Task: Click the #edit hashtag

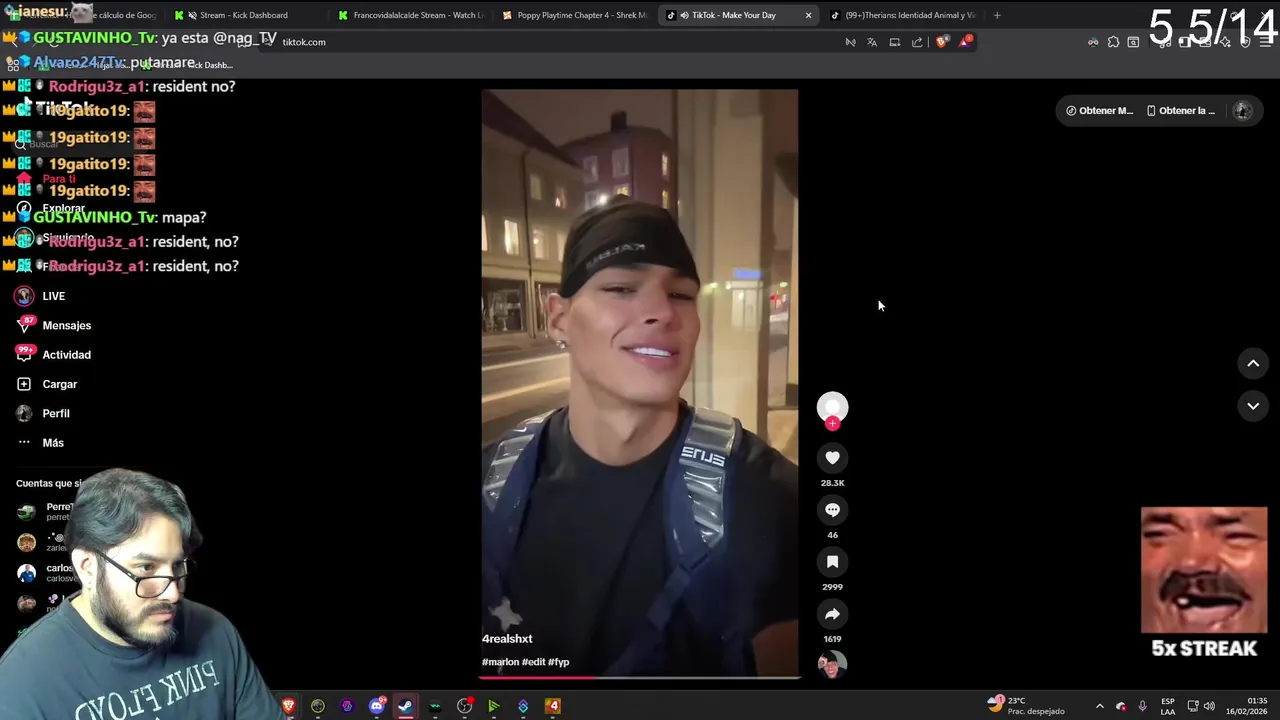Action: point(533,662)
